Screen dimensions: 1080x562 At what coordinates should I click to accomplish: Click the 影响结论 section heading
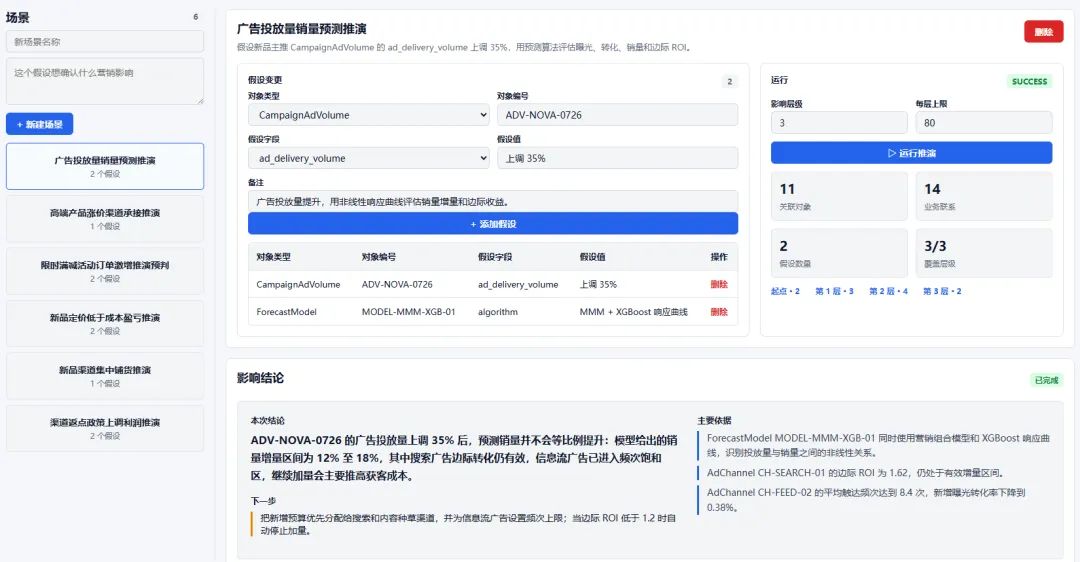[x=260, y=378]
